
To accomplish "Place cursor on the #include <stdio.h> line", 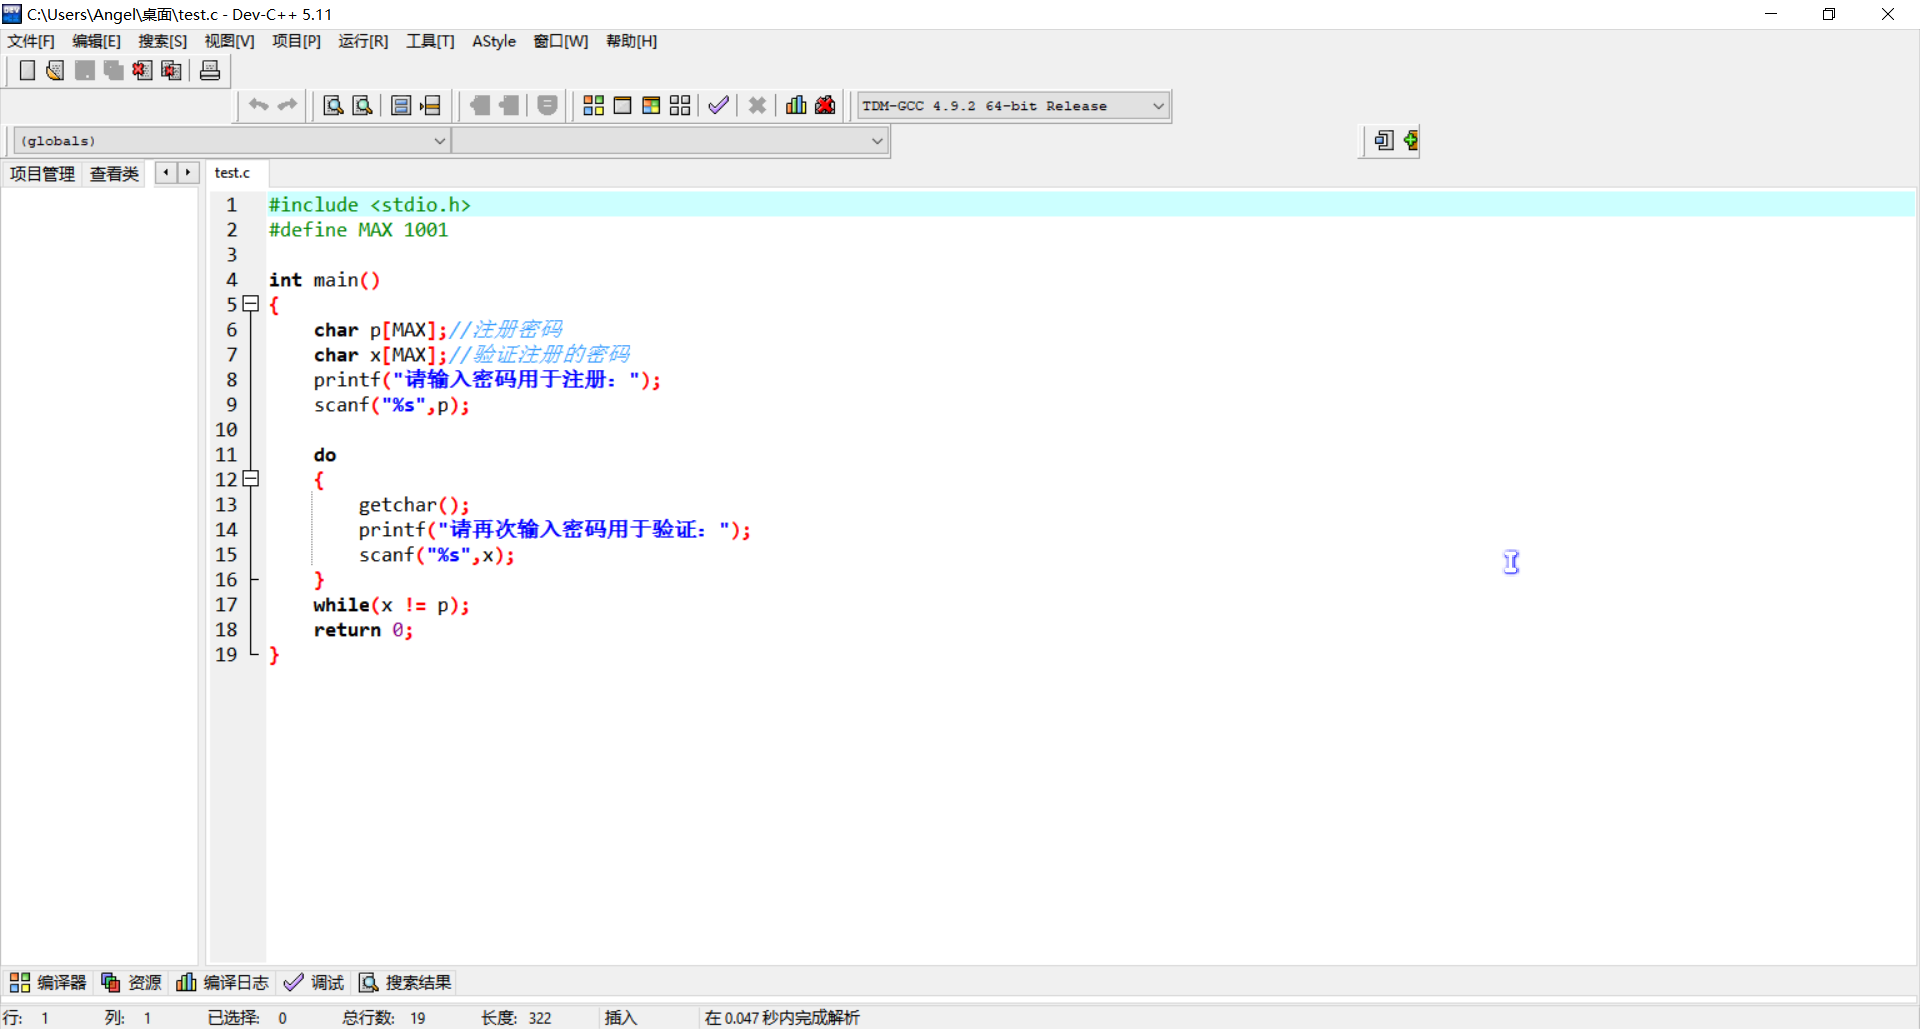I will coord(369,205).
